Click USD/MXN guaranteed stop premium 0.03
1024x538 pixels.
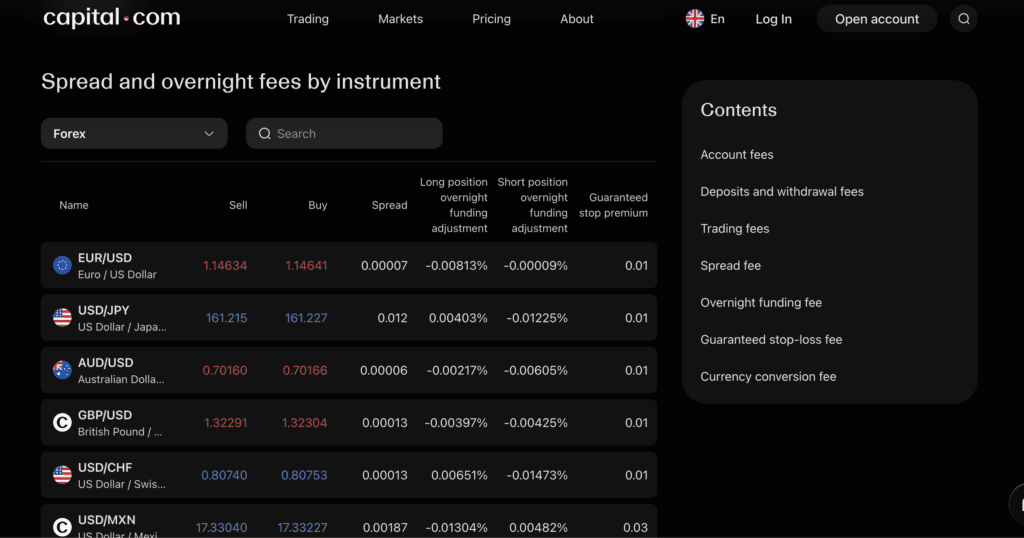click(x=635, y=528)
